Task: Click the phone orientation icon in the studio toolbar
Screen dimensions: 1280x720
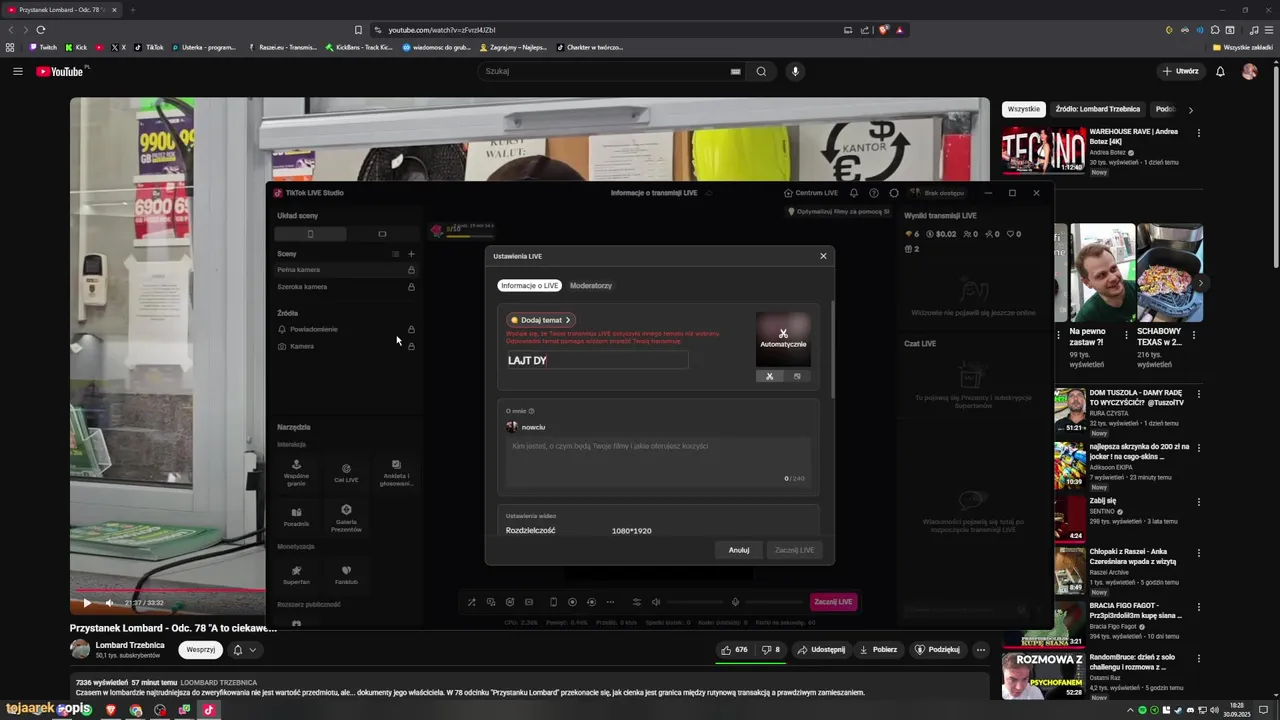Action: coord(553,602)
